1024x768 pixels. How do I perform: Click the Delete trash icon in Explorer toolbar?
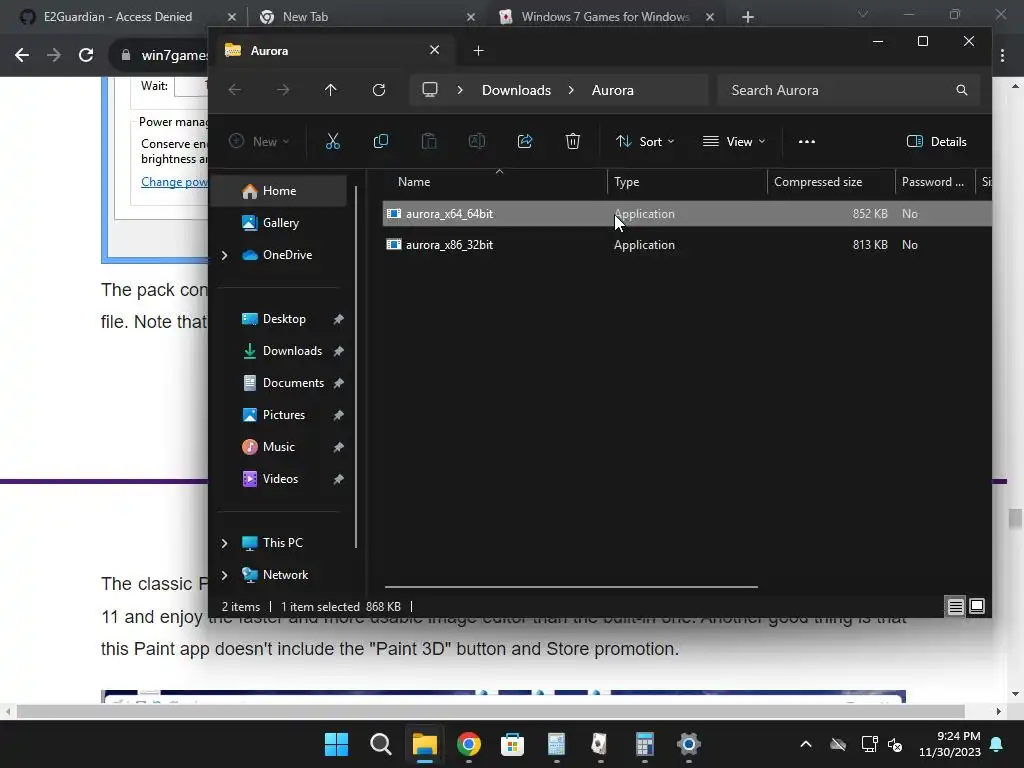(573, 141)
